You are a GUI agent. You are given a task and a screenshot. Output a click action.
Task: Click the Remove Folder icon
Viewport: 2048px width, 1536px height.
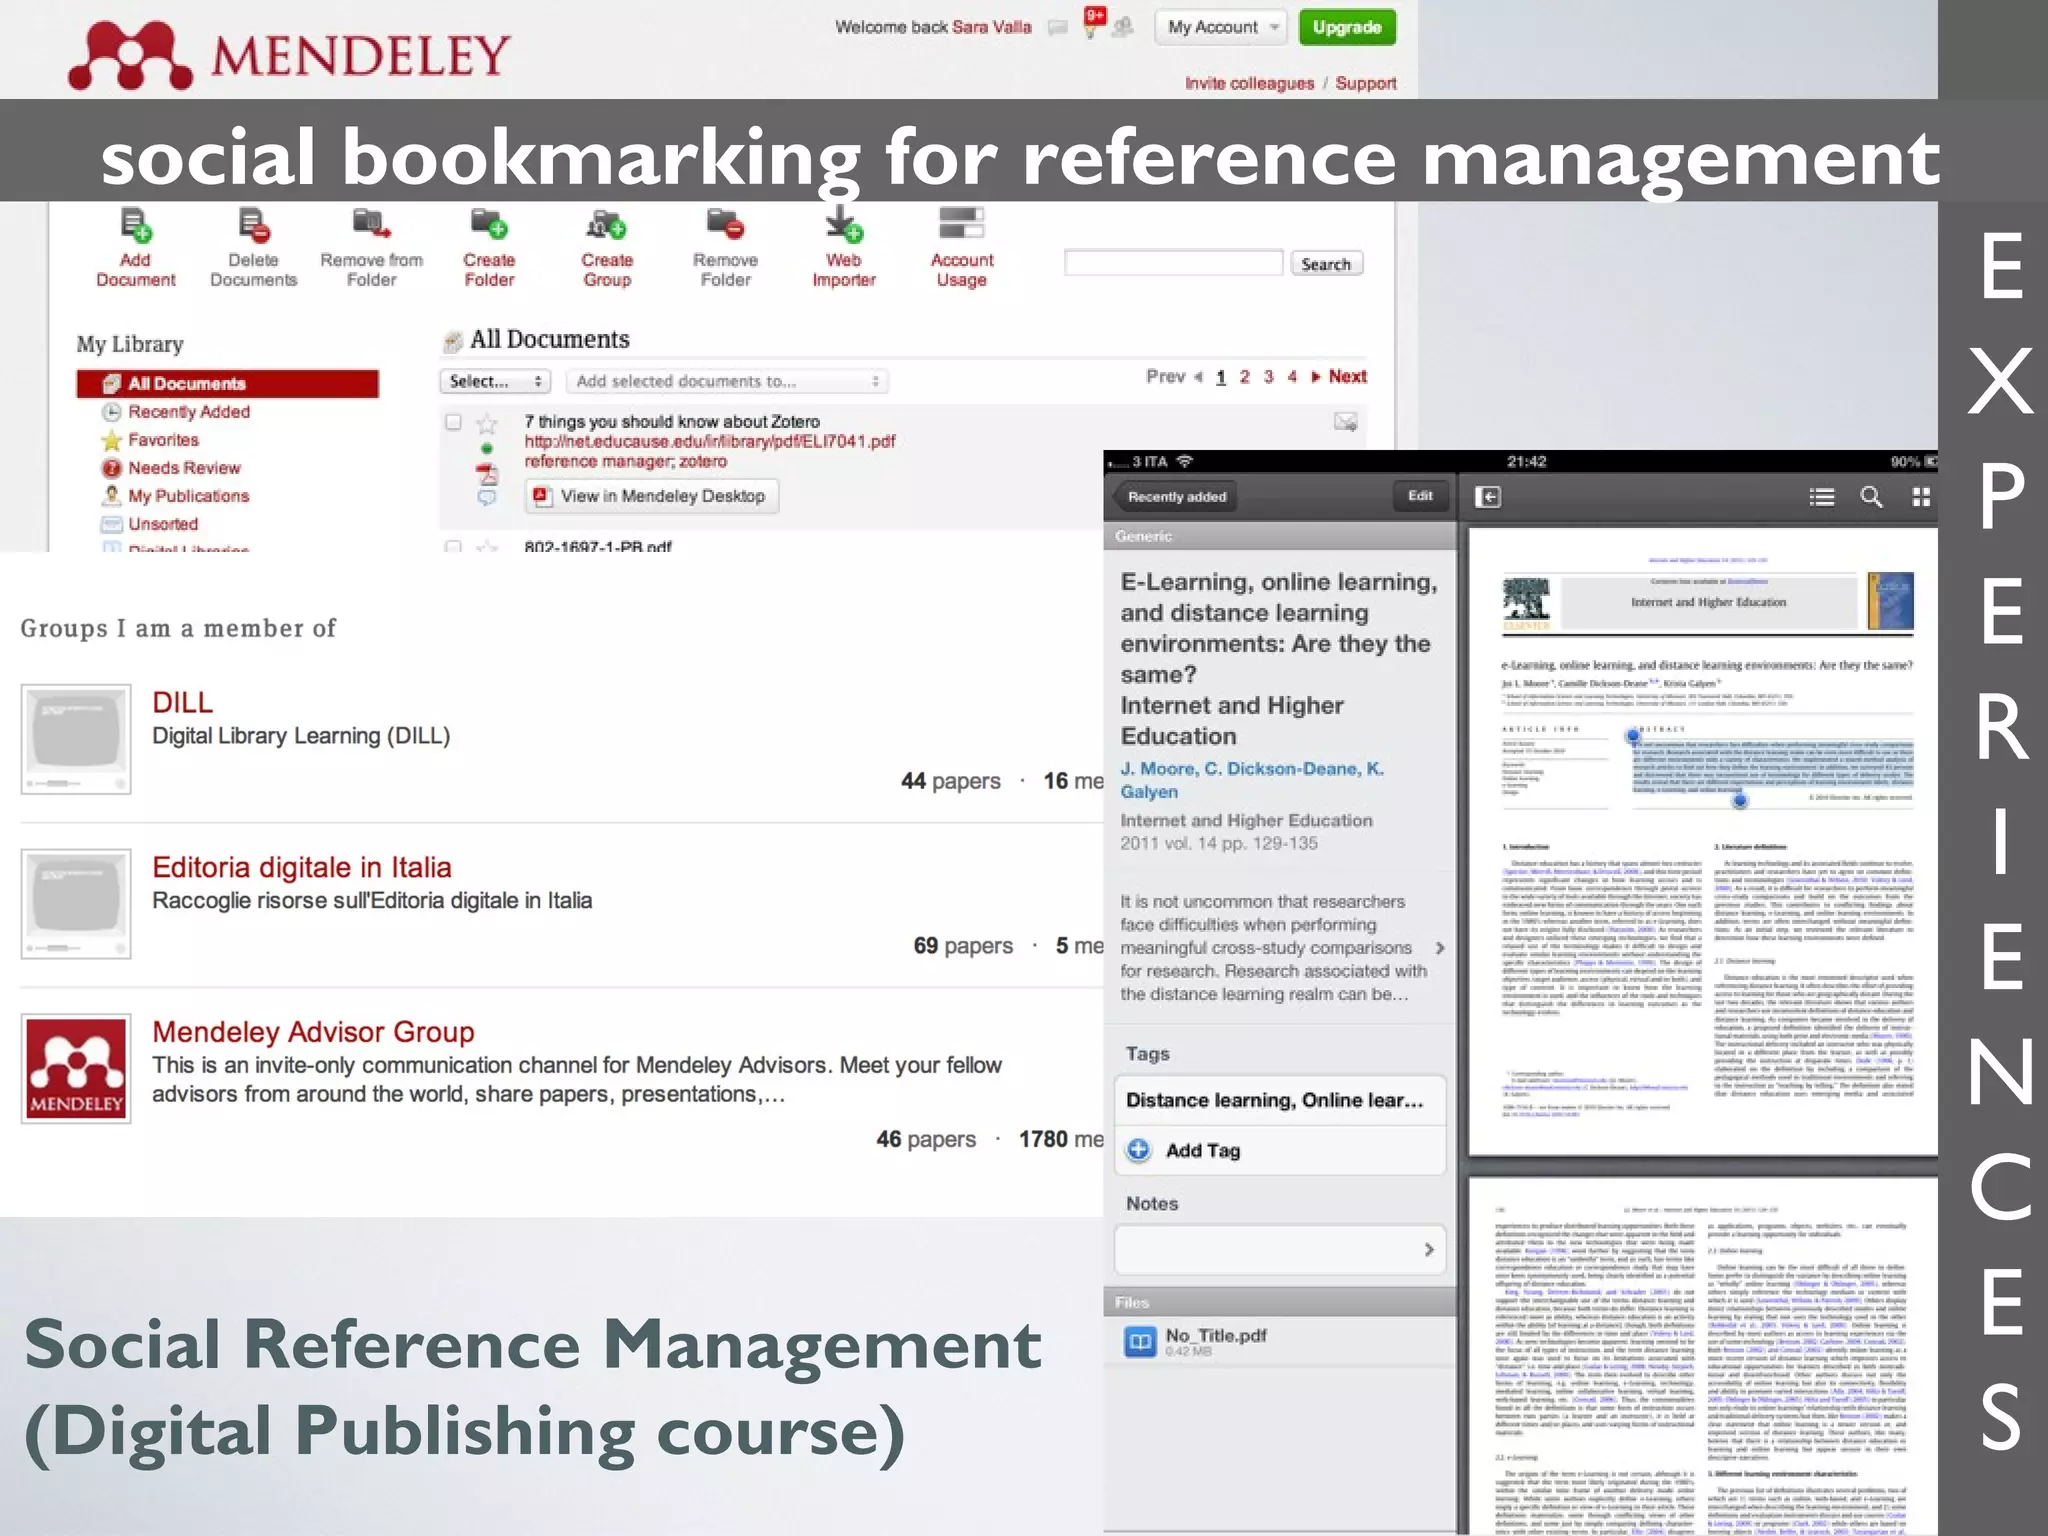[x=725, y=224]
